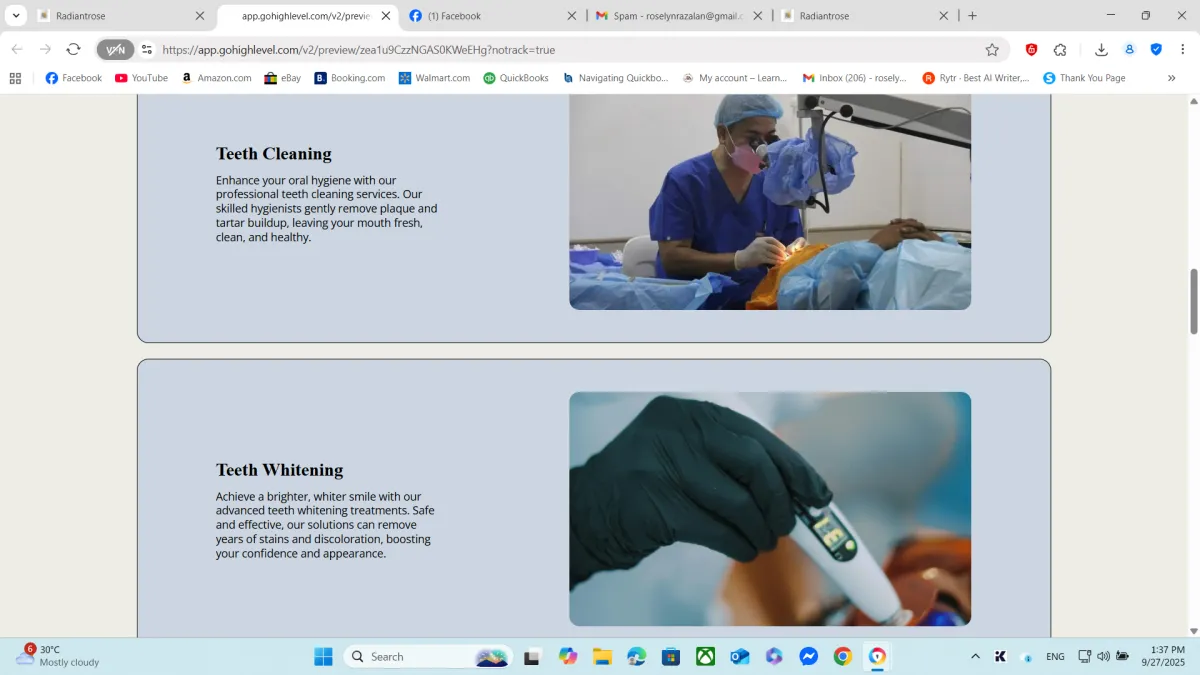
Task: Bookmark this page with star icon
Action: coord(992,49)
